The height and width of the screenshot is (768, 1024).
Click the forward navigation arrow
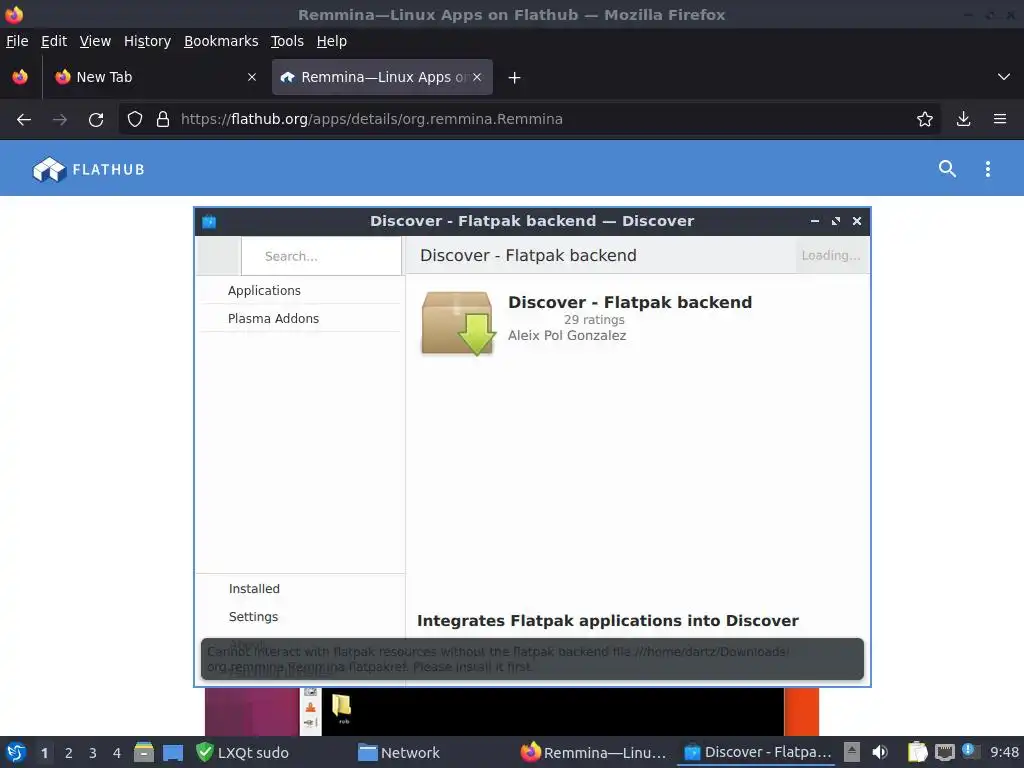point(59,120)
